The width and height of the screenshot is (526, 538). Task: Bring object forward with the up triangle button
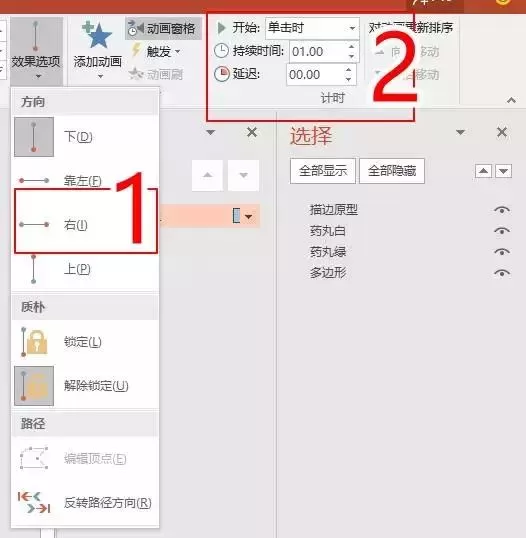click(x=483, y=171)
